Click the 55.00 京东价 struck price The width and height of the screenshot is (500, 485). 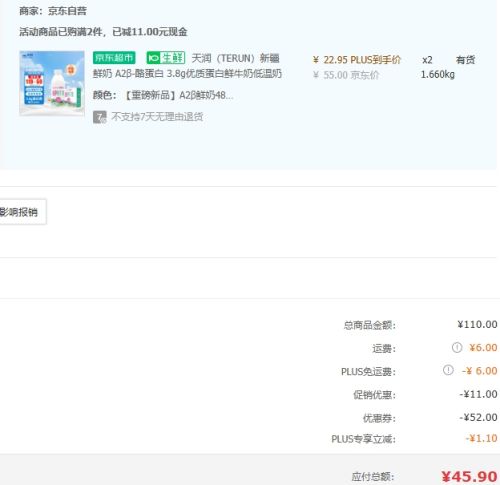pos(346,75)
